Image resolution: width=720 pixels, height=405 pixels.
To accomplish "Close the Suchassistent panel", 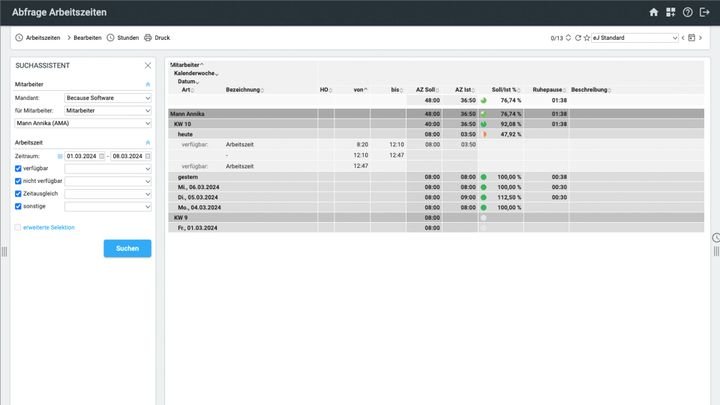I will pyautogui.click(x=148, y=65).
